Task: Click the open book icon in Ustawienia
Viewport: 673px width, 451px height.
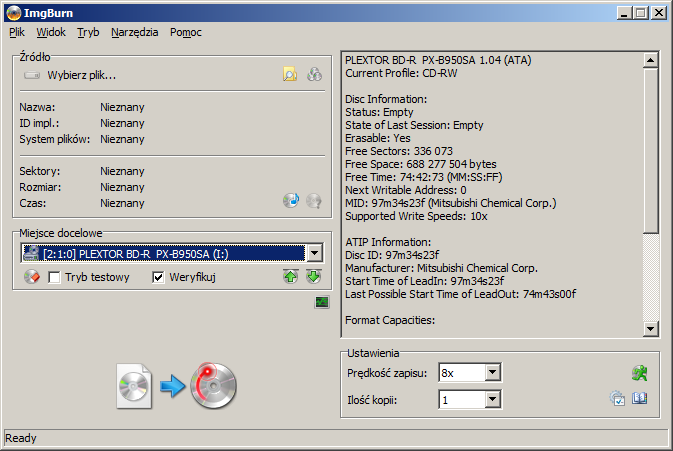Action: 640,398
